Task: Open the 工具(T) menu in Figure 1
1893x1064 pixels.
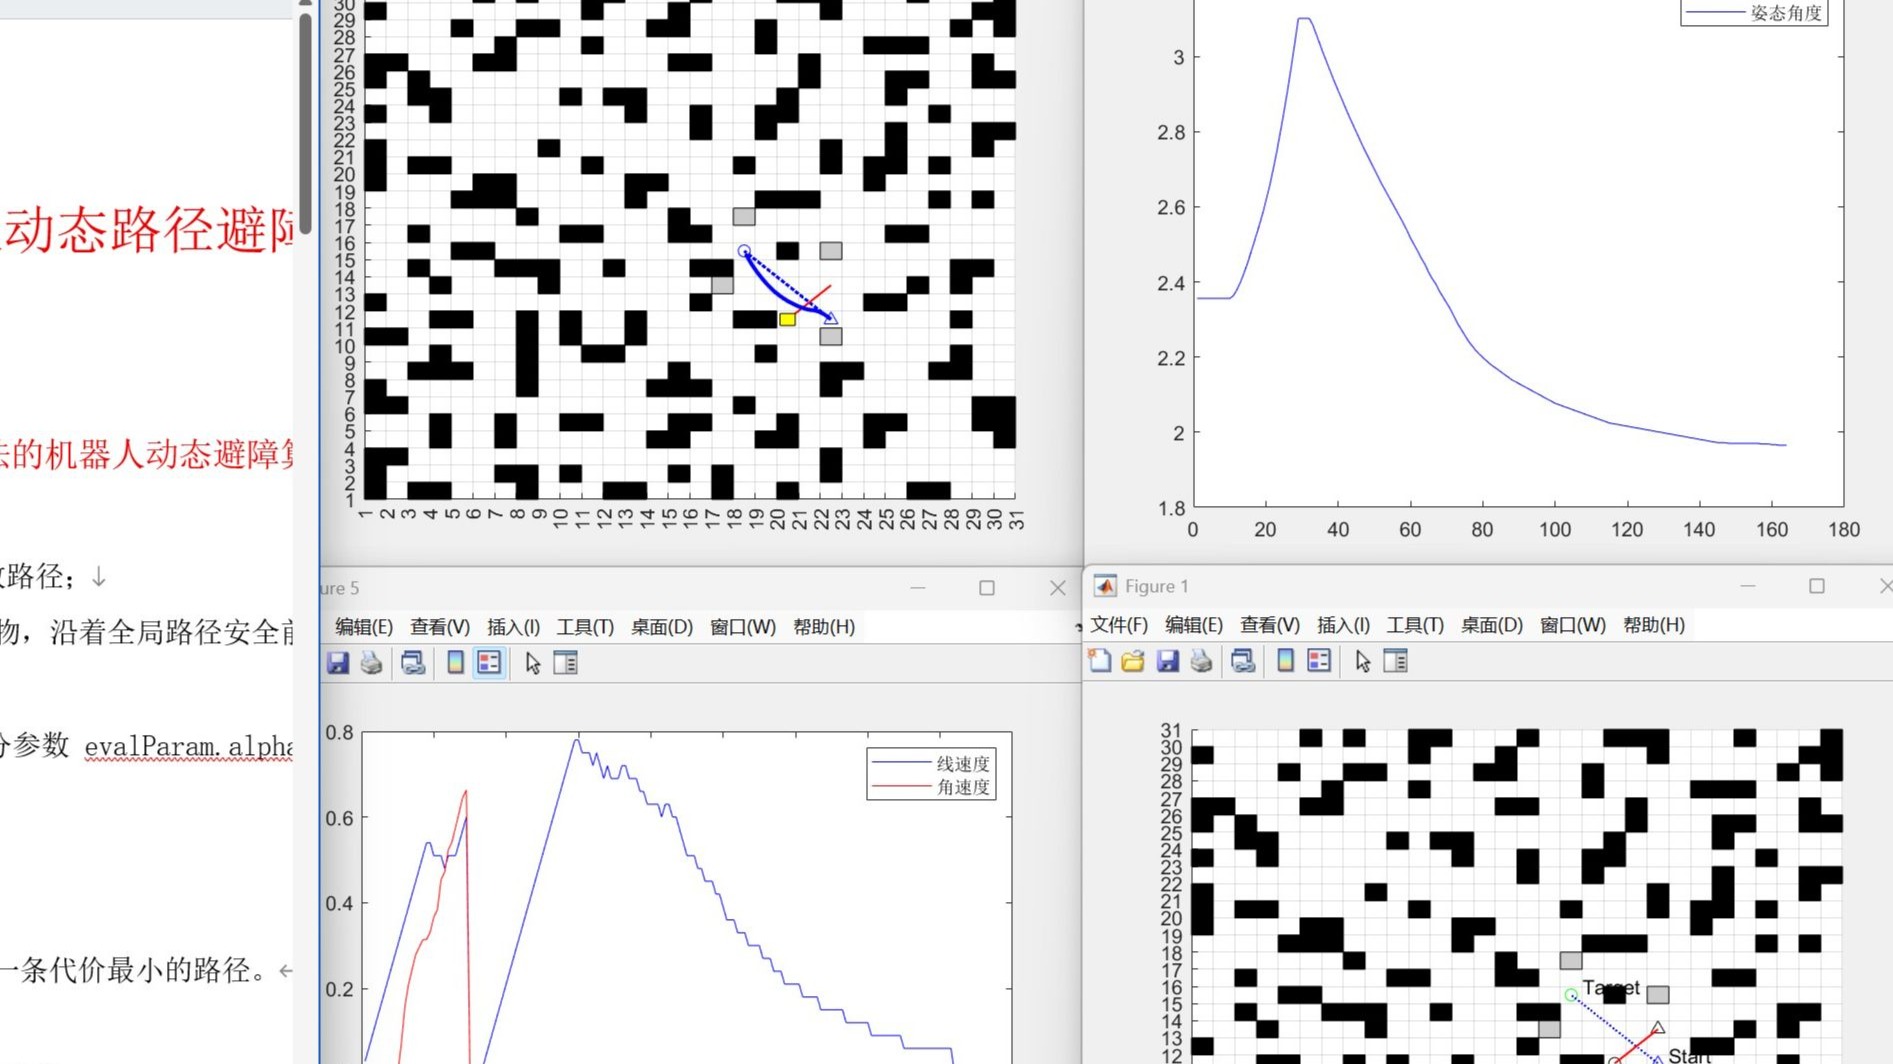Action: pos(1415,625)
